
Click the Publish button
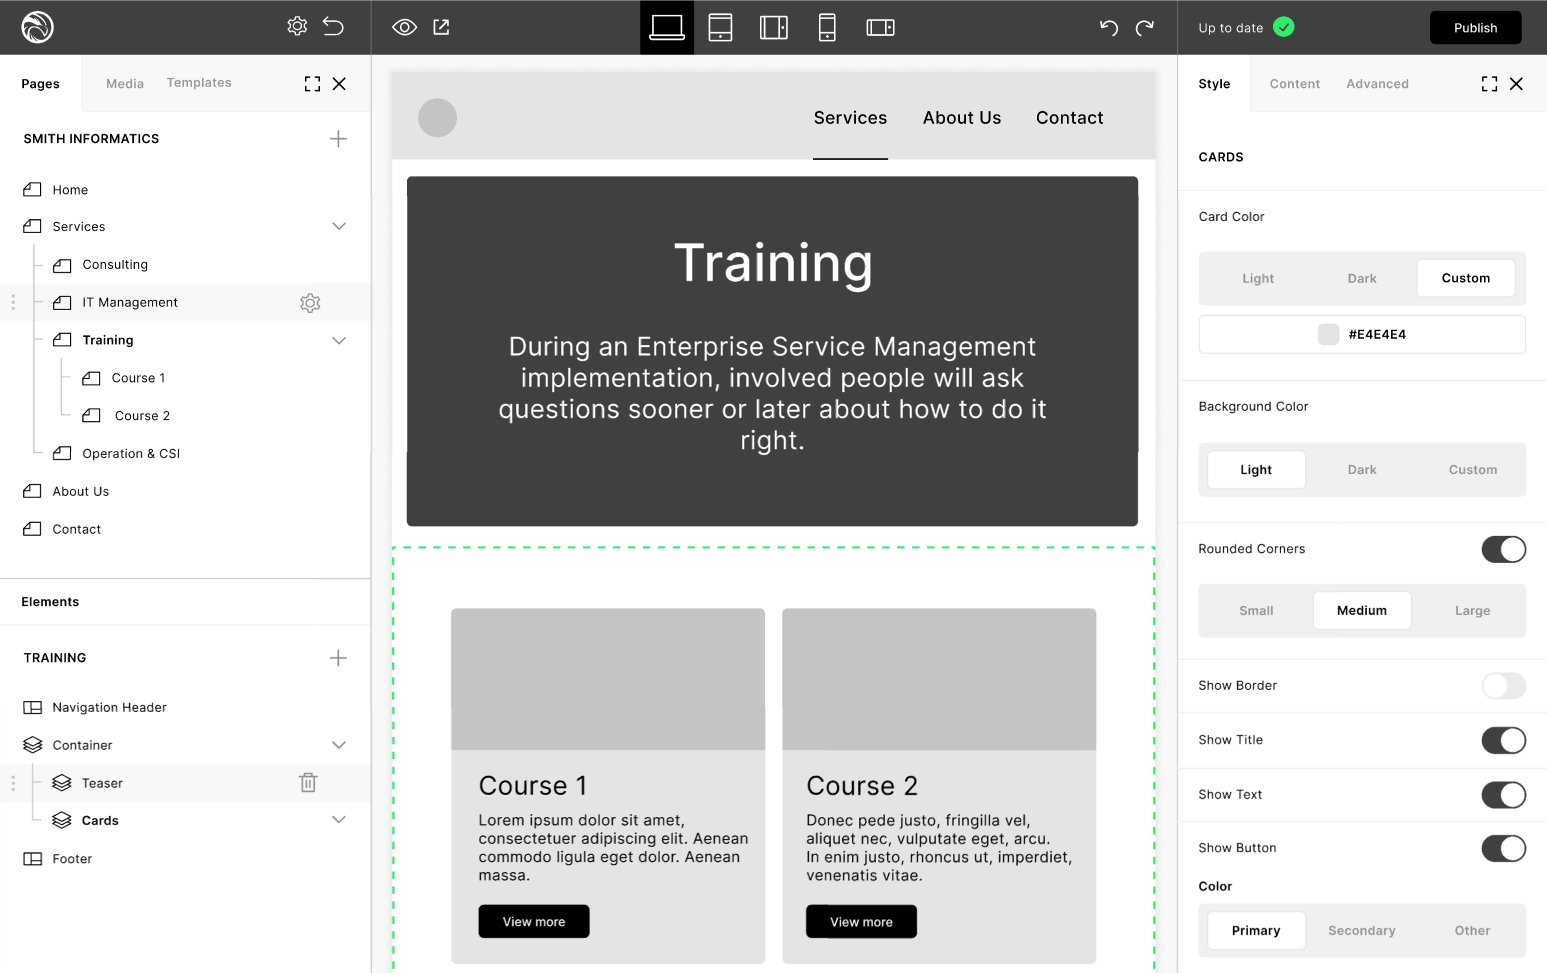click(1475, 28)
